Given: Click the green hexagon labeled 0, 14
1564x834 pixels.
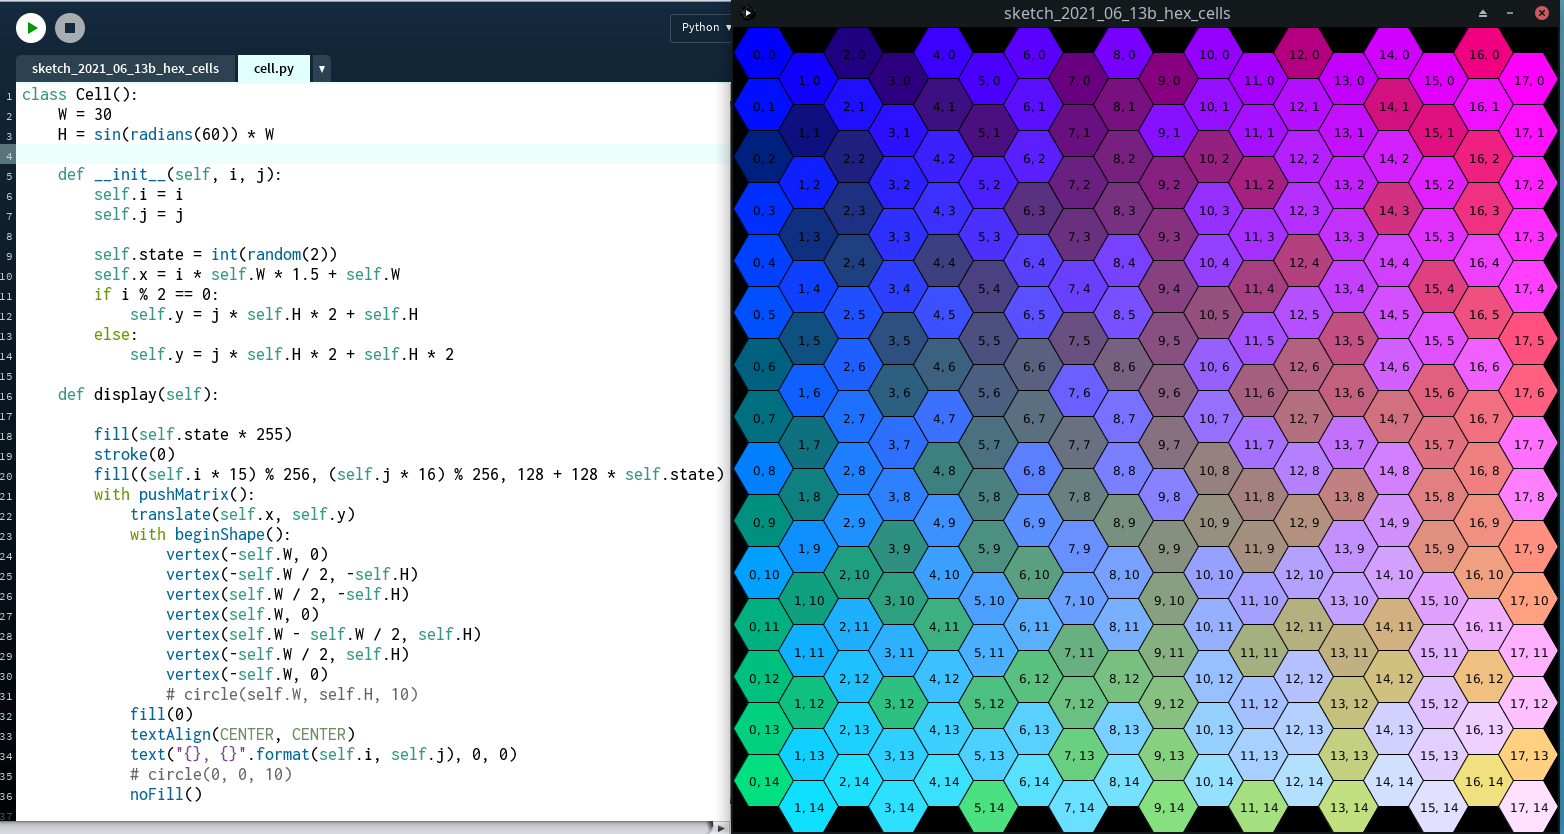Looking at the screenshot, I should tap(764, 782).
